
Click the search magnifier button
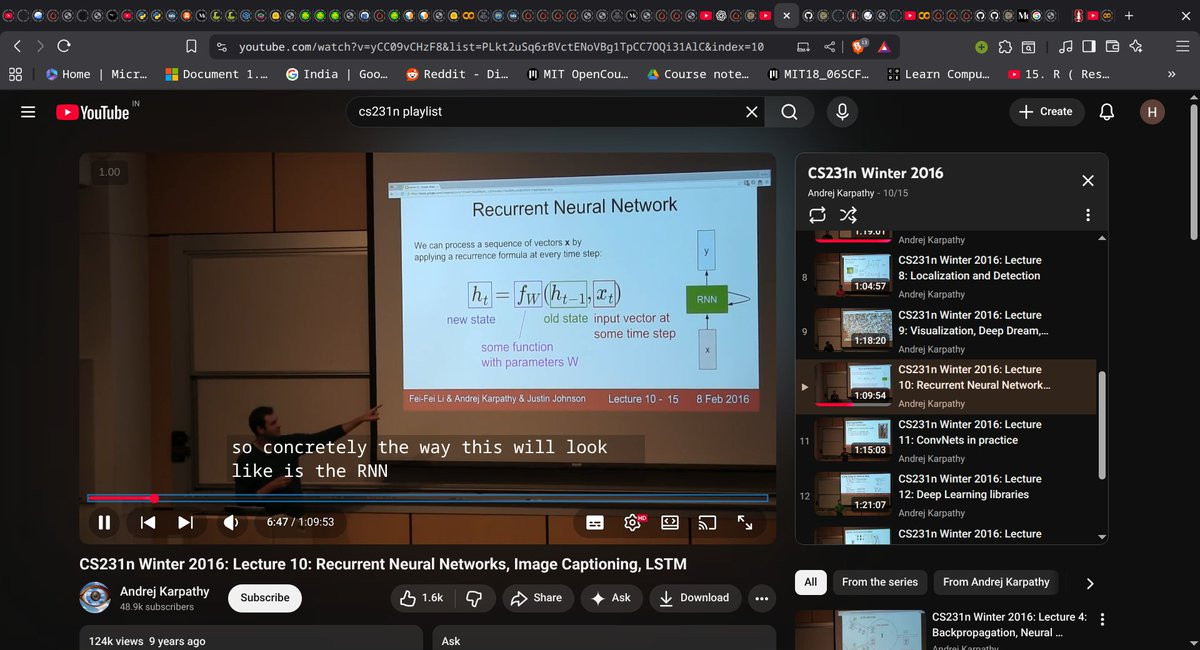coord(789,112)
